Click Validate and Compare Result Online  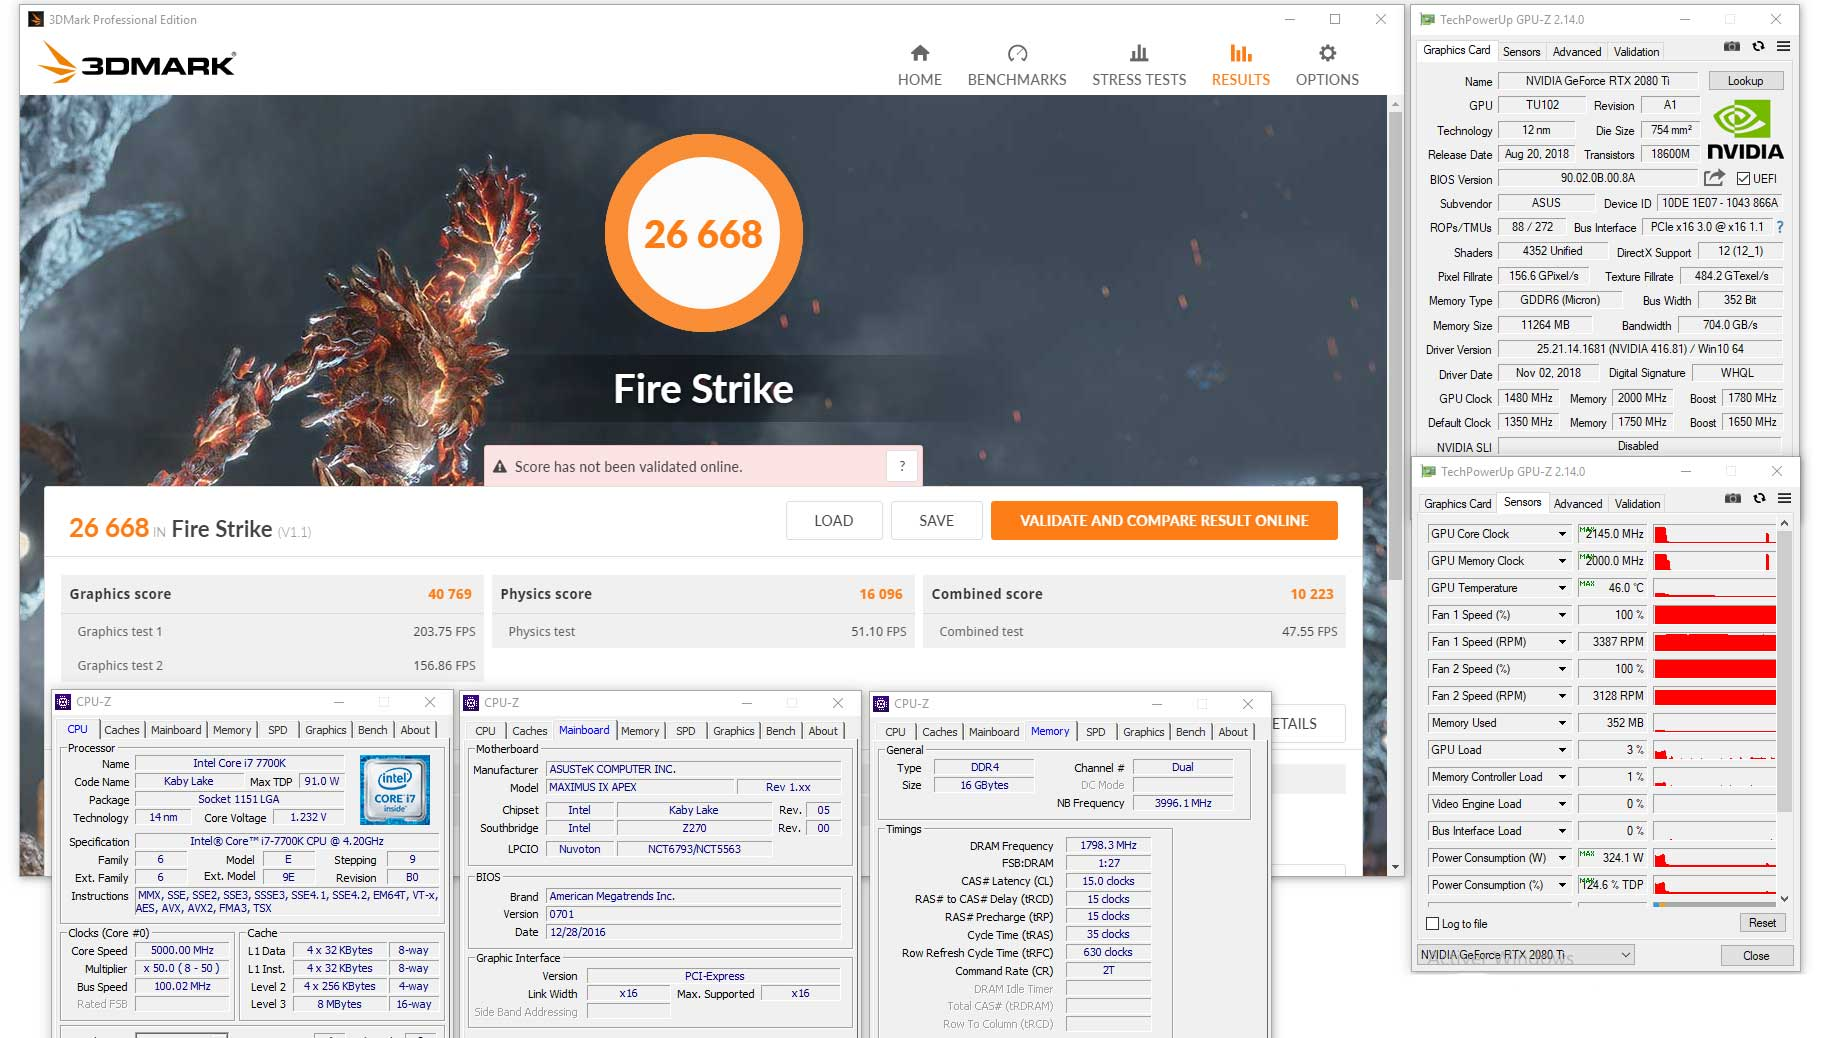(x=1163, y=520)
